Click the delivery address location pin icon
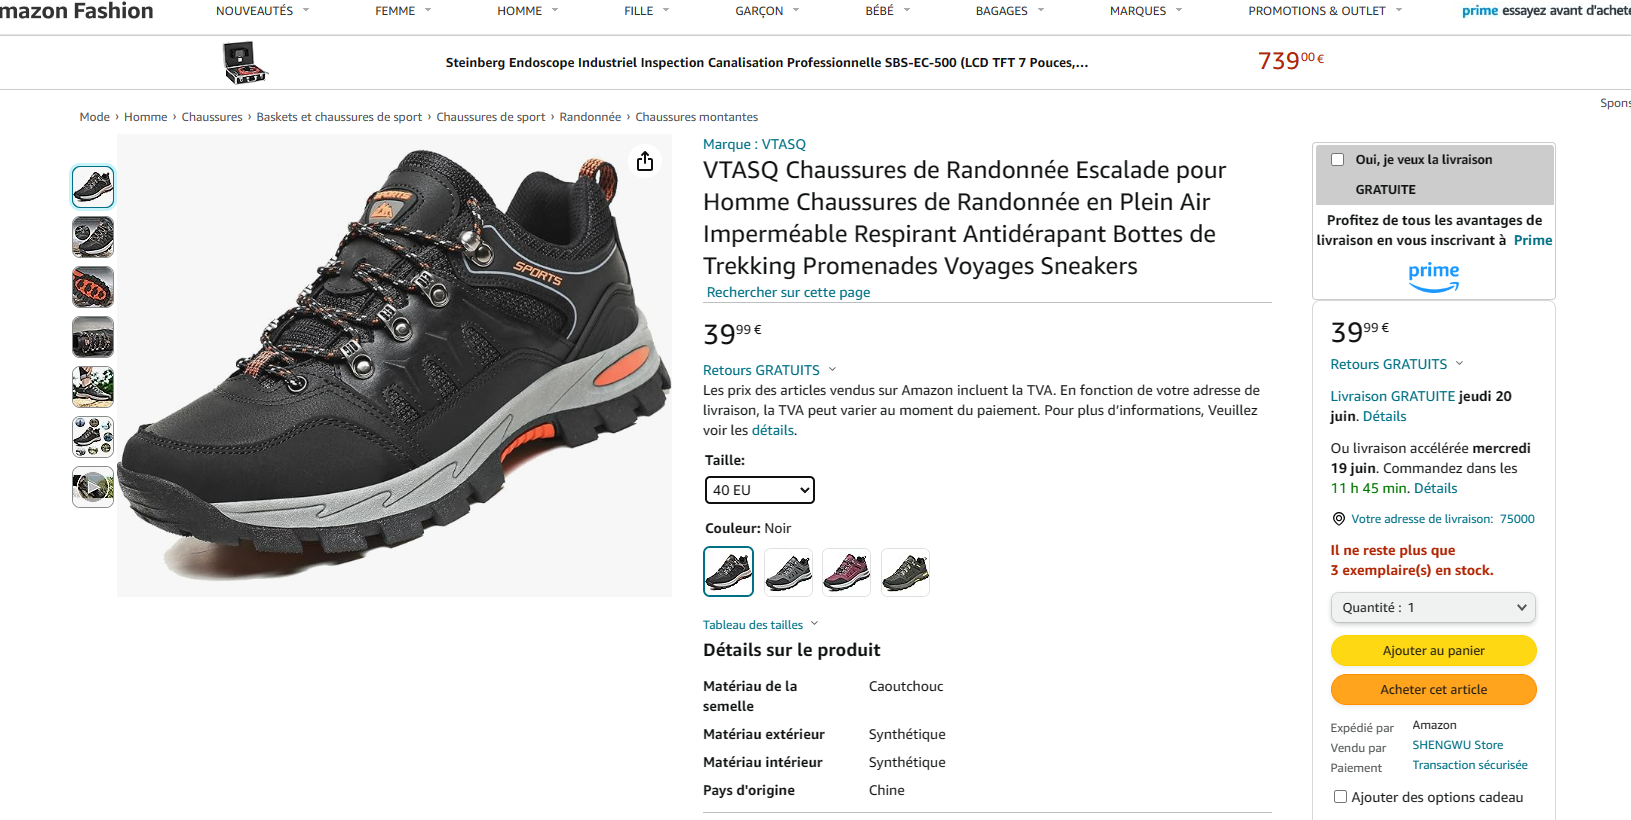 [1339, 519]
